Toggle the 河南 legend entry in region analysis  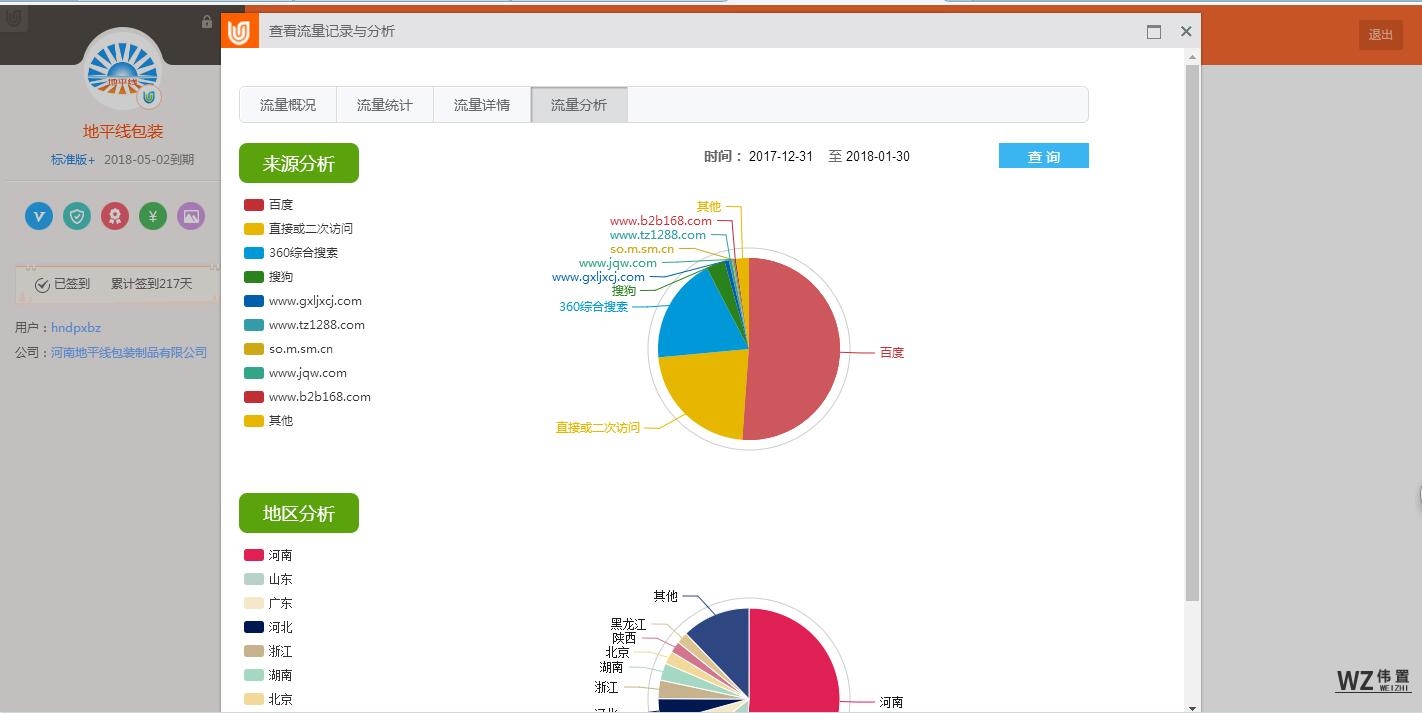click(x=279, y=555)
